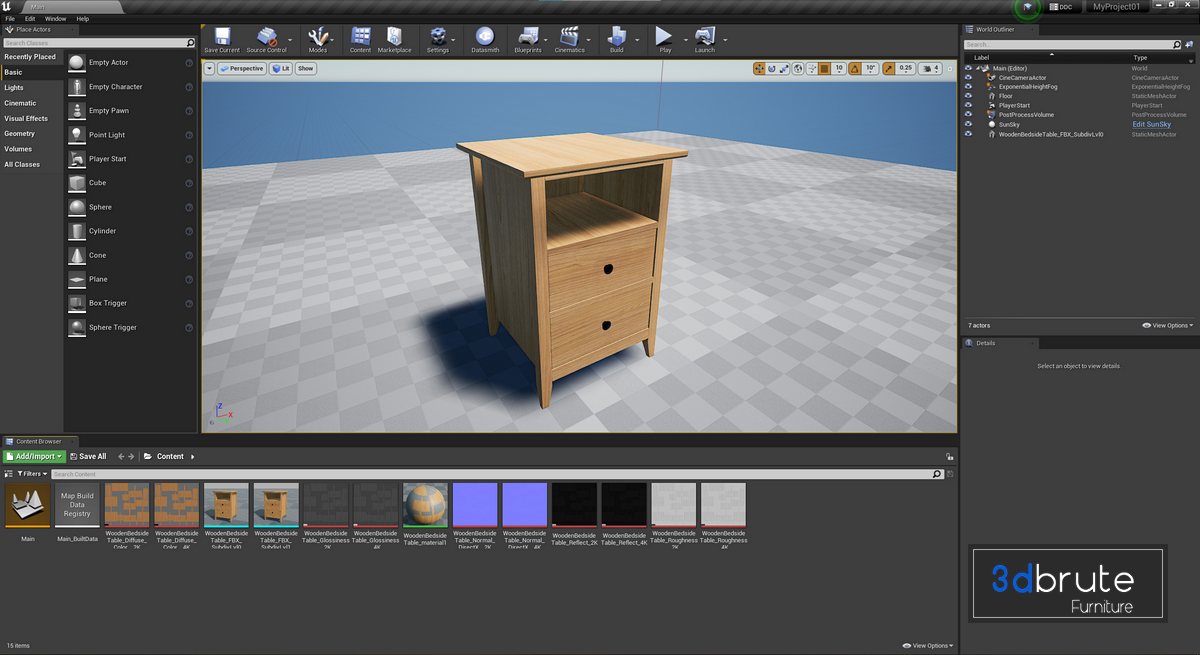
Task: Click the Save Current toolbar icon
Action: tap(221, 38)
